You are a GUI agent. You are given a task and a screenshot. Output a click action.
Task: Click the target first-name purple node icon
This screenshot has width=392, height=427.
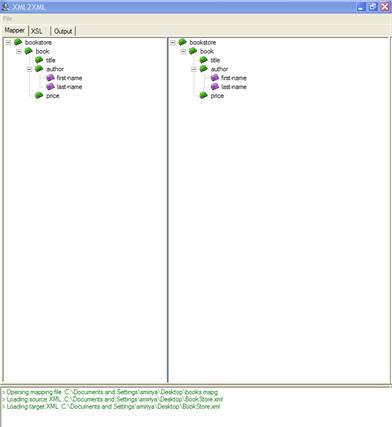pyautogui.click(x=215, y=78)
